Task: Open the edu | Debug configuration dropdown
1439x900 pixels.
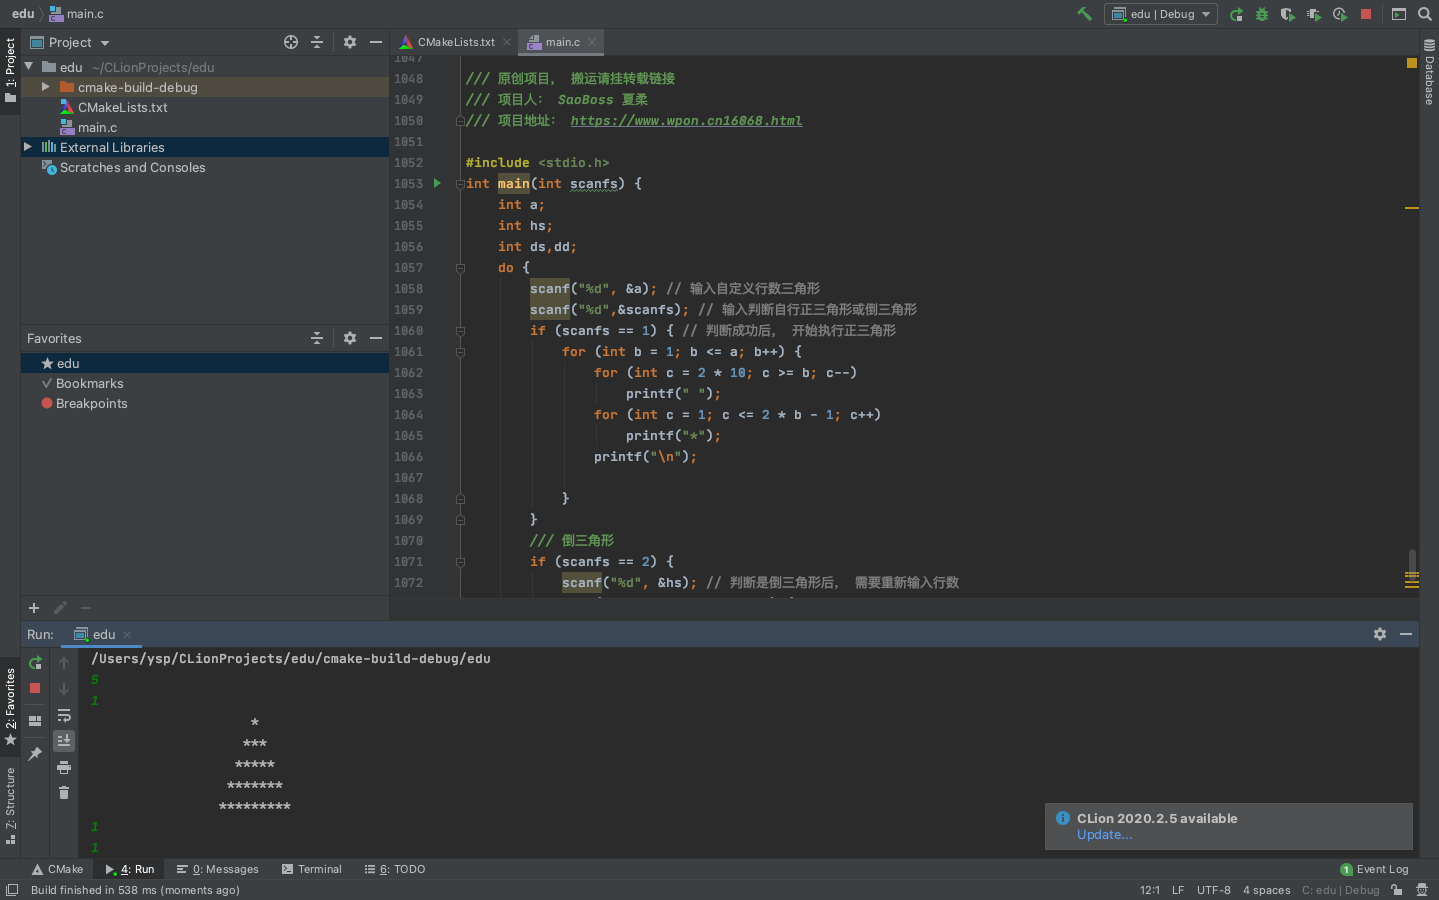Action: click(x=1160, y=14)
